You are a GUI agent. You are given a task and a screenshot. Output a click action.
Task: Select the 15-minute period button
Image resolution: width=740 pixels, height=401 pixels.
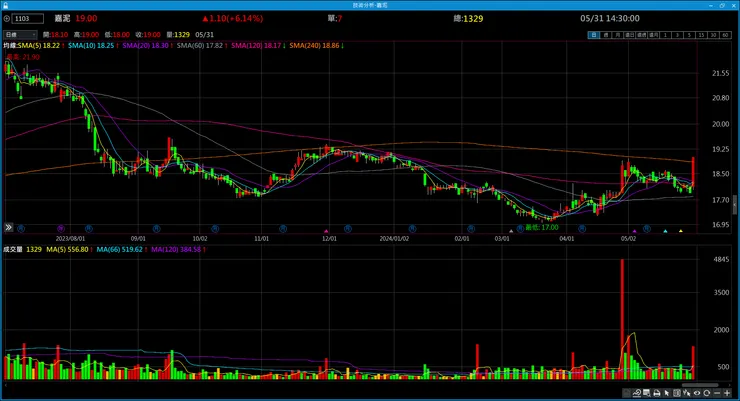[x=702, y=35]
